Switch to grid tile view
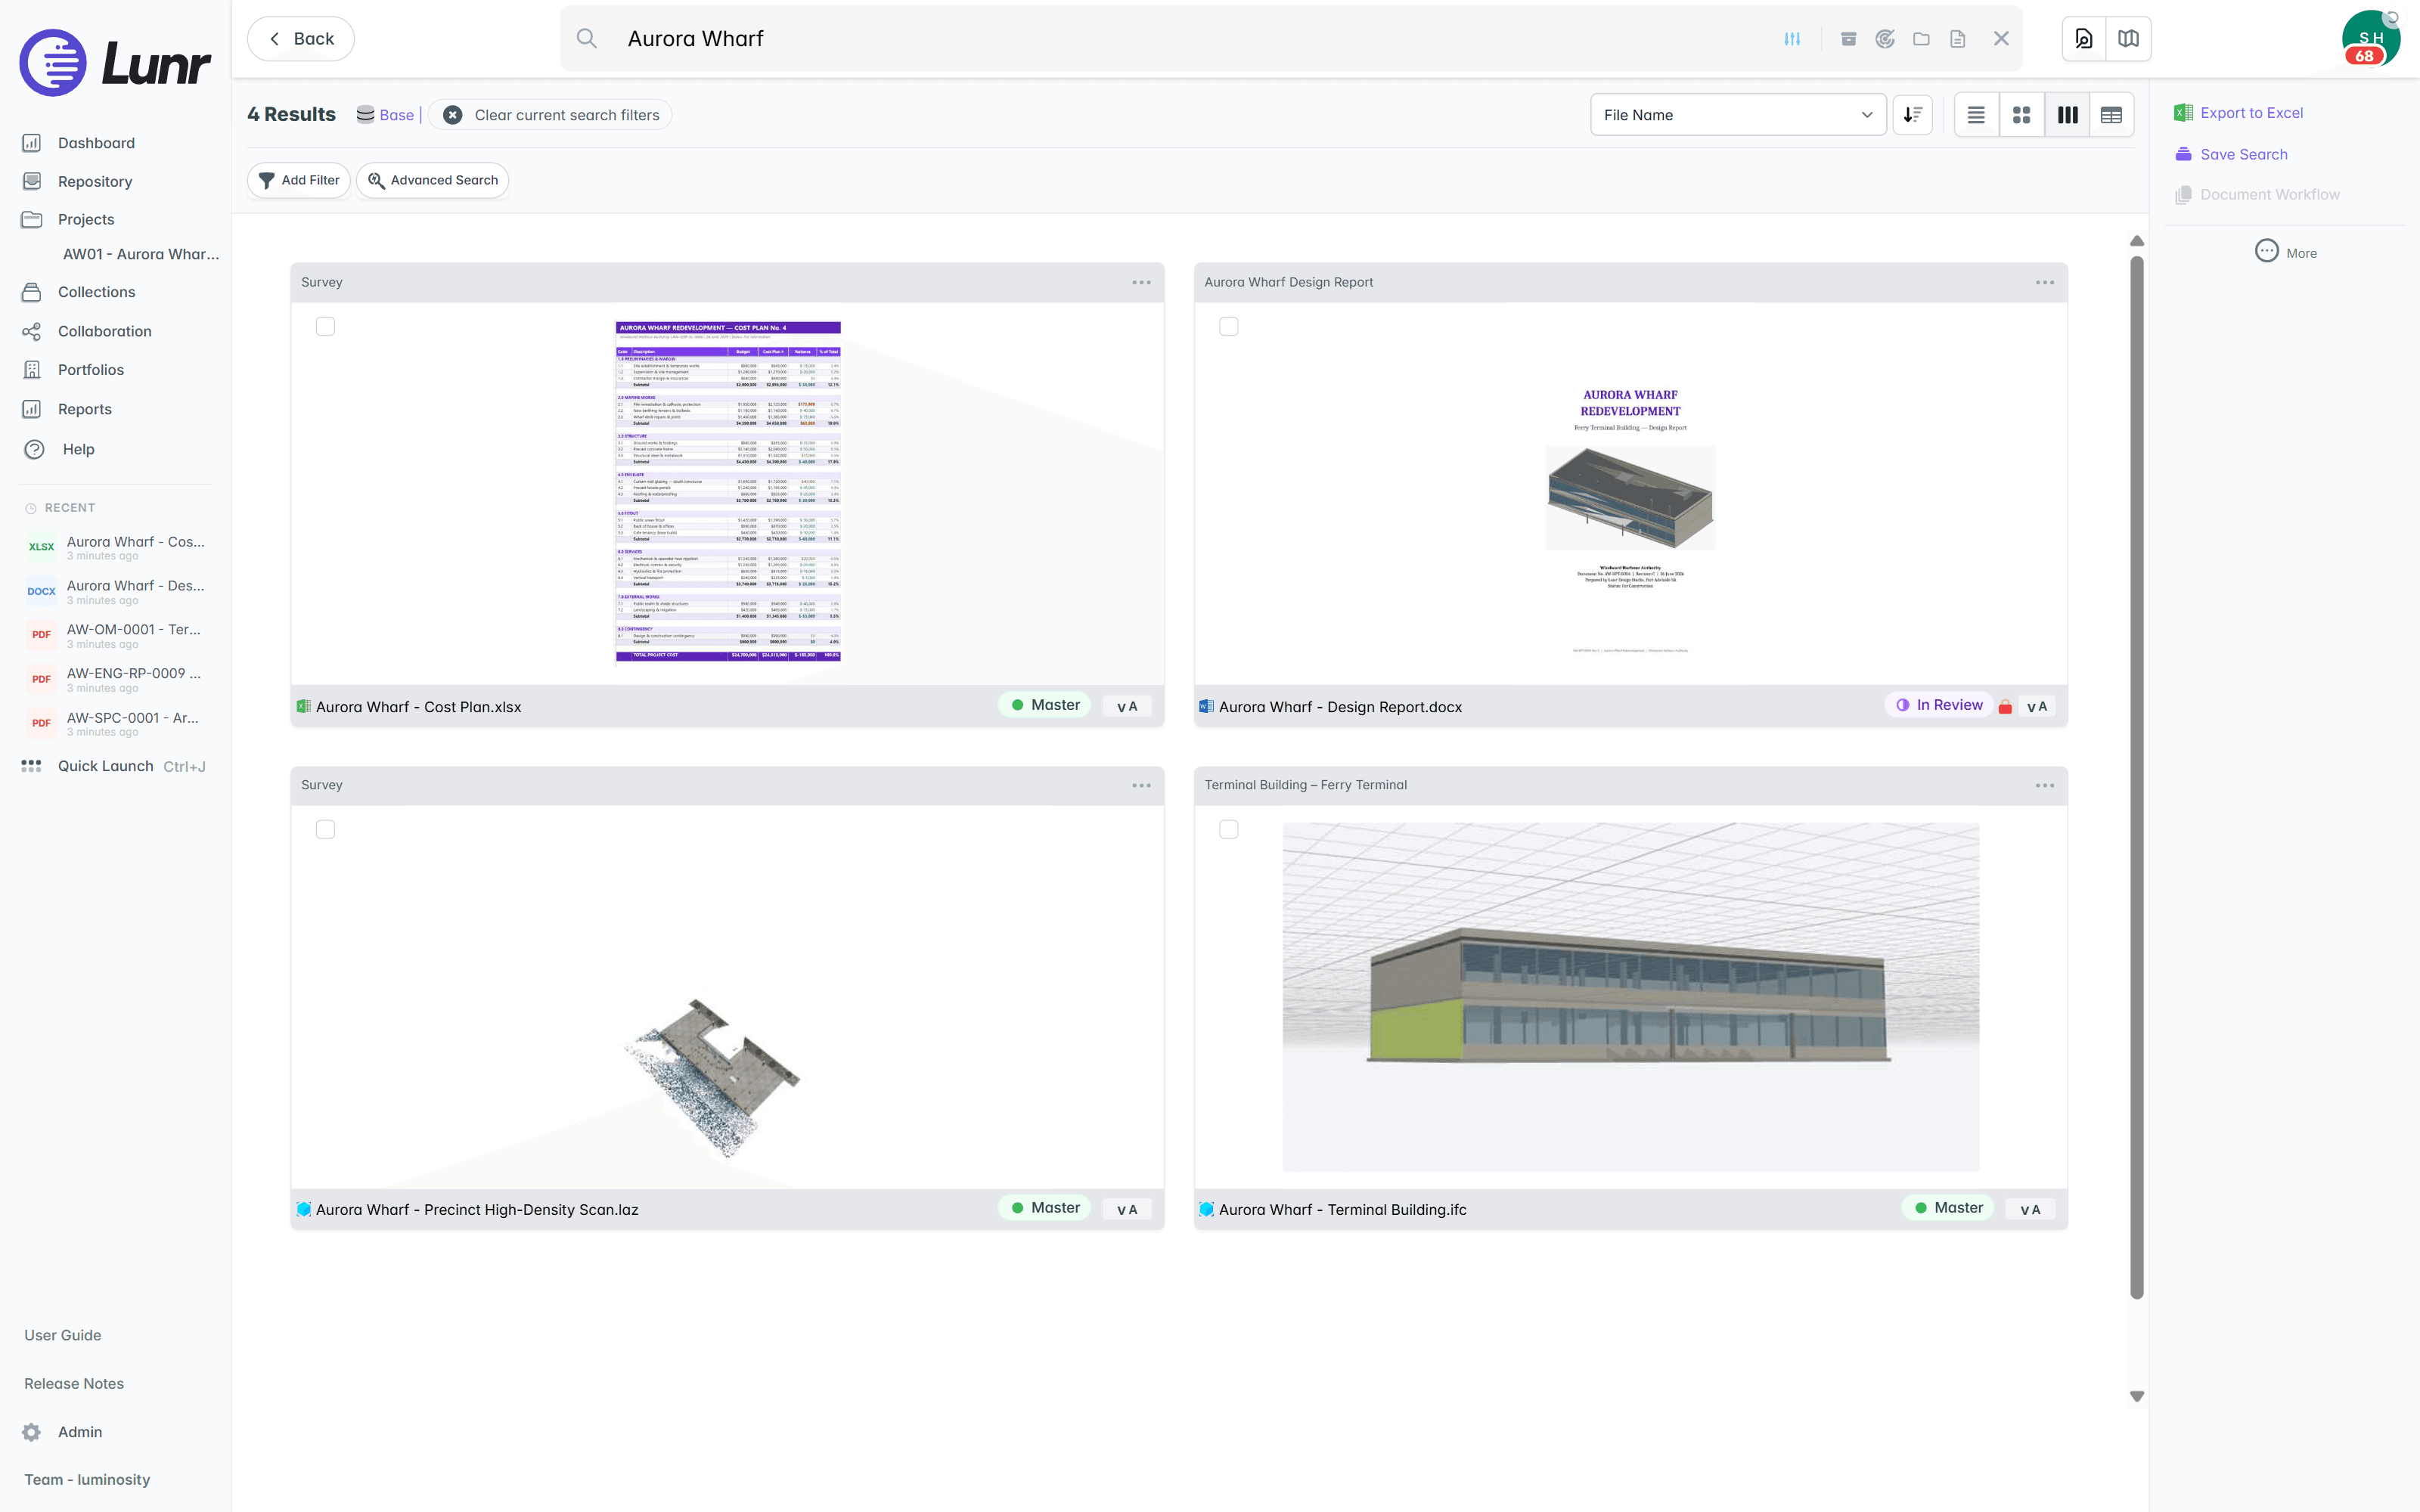Screen dimensions: 2420x1512 tap(2021, 115)
